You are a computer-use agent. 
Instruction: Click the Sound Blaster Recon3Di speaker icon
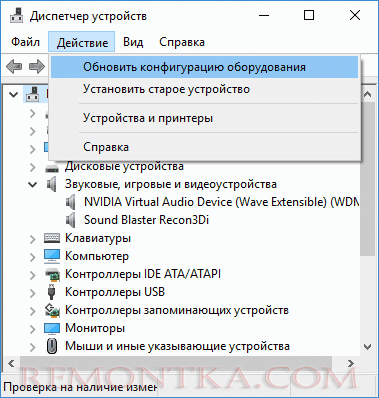click(70, 220)
